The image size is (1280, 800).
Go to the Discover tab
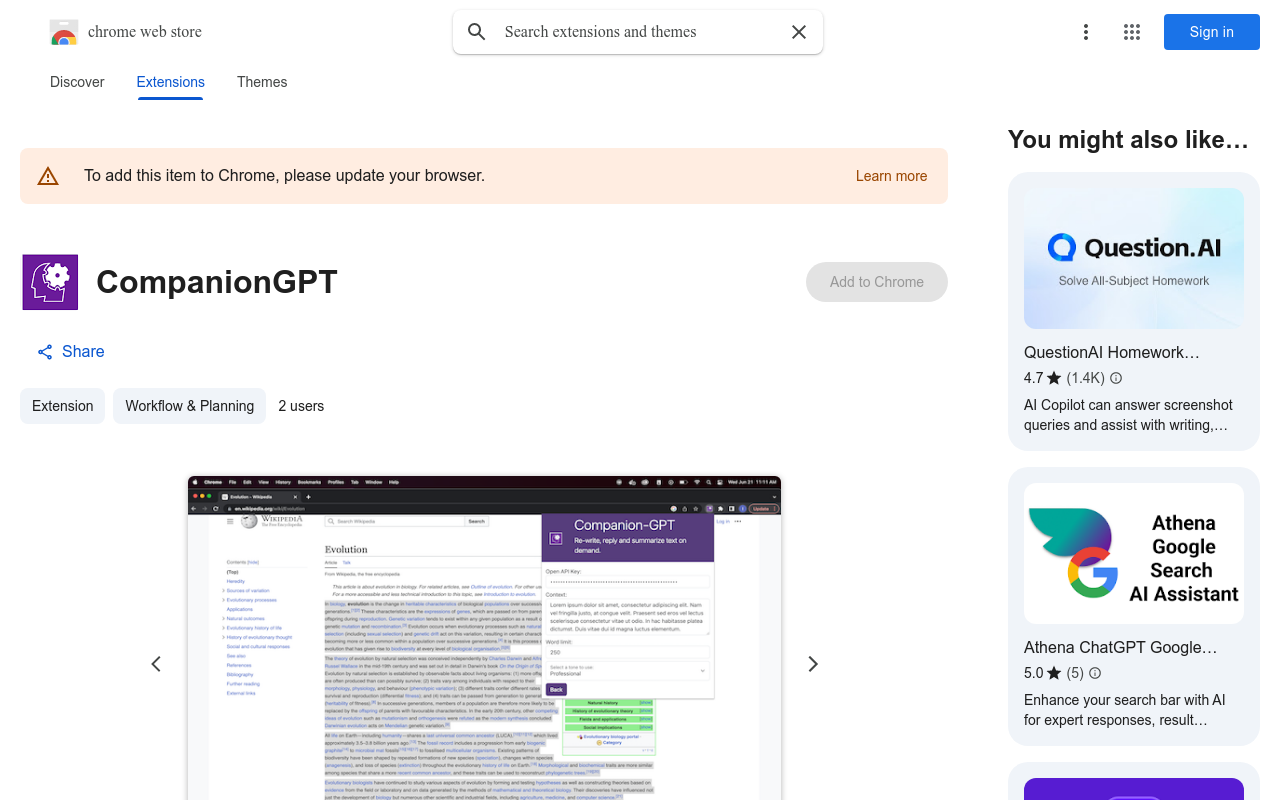77,82
